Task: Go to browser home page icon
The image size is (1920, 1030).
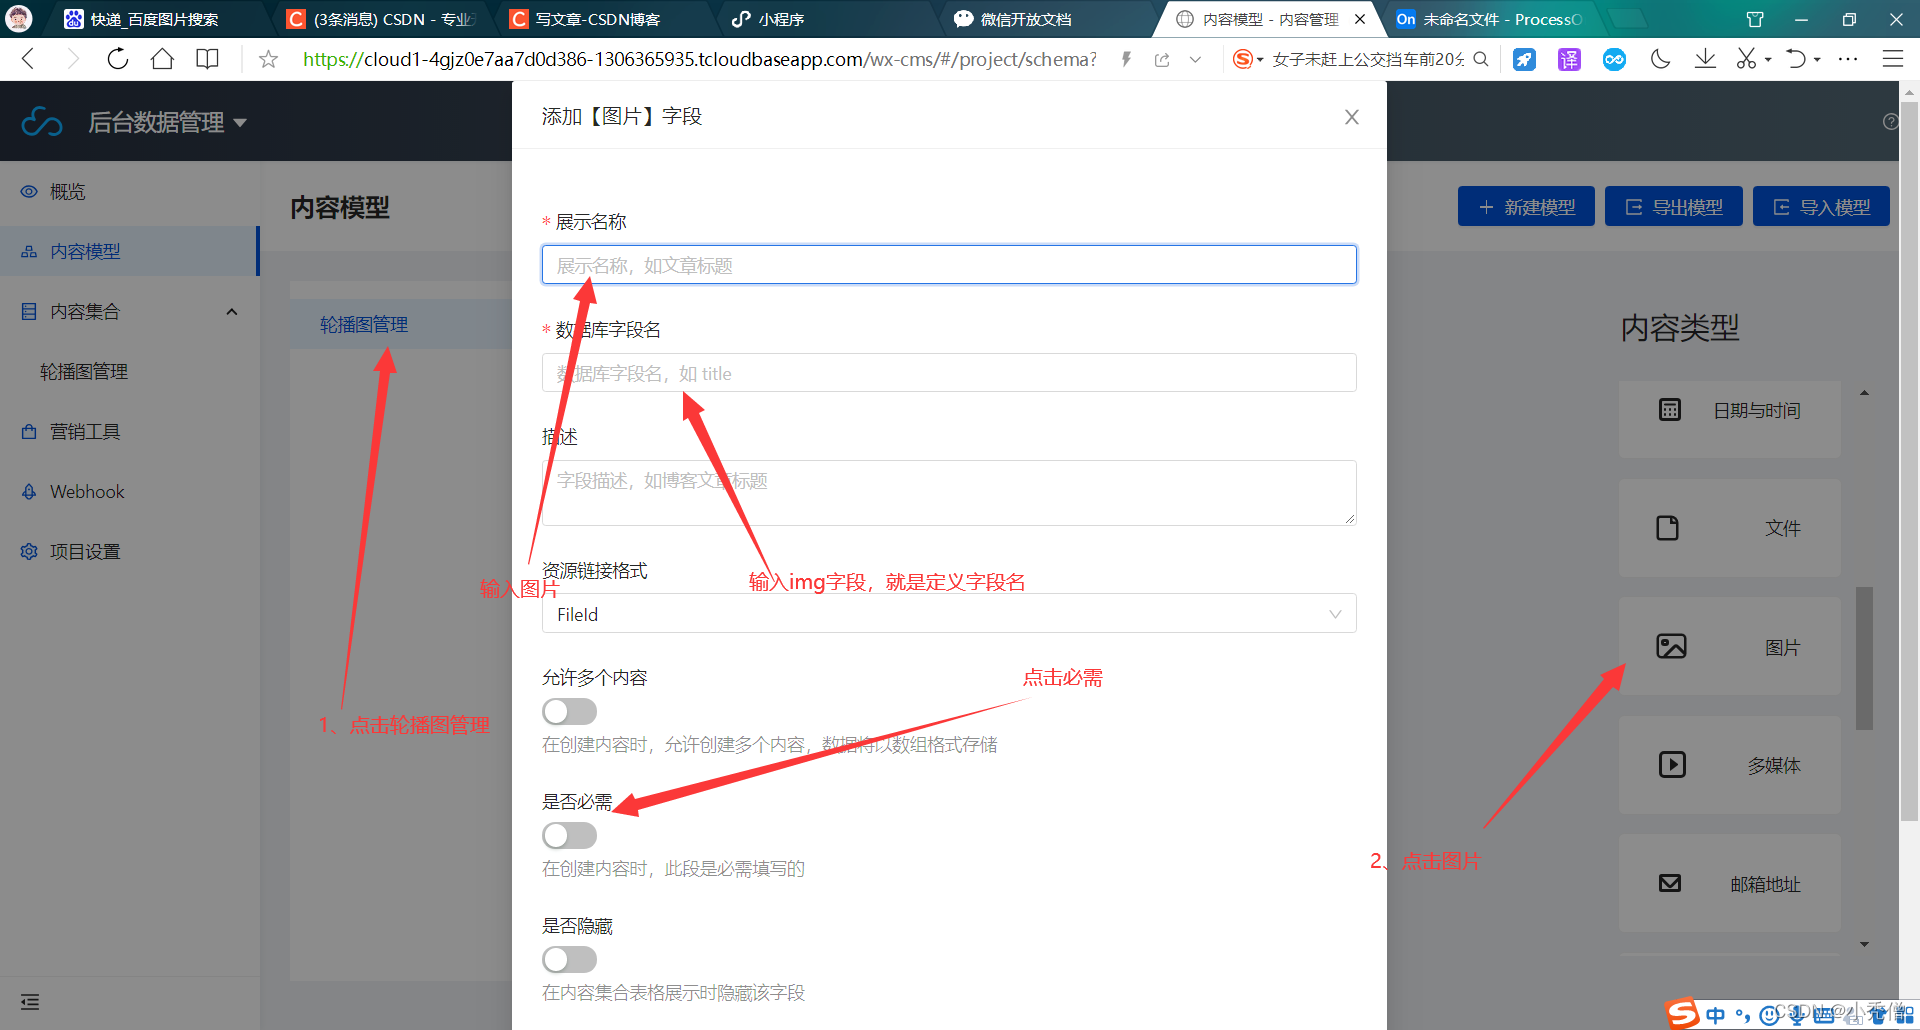Action: (x=162, y=59)
